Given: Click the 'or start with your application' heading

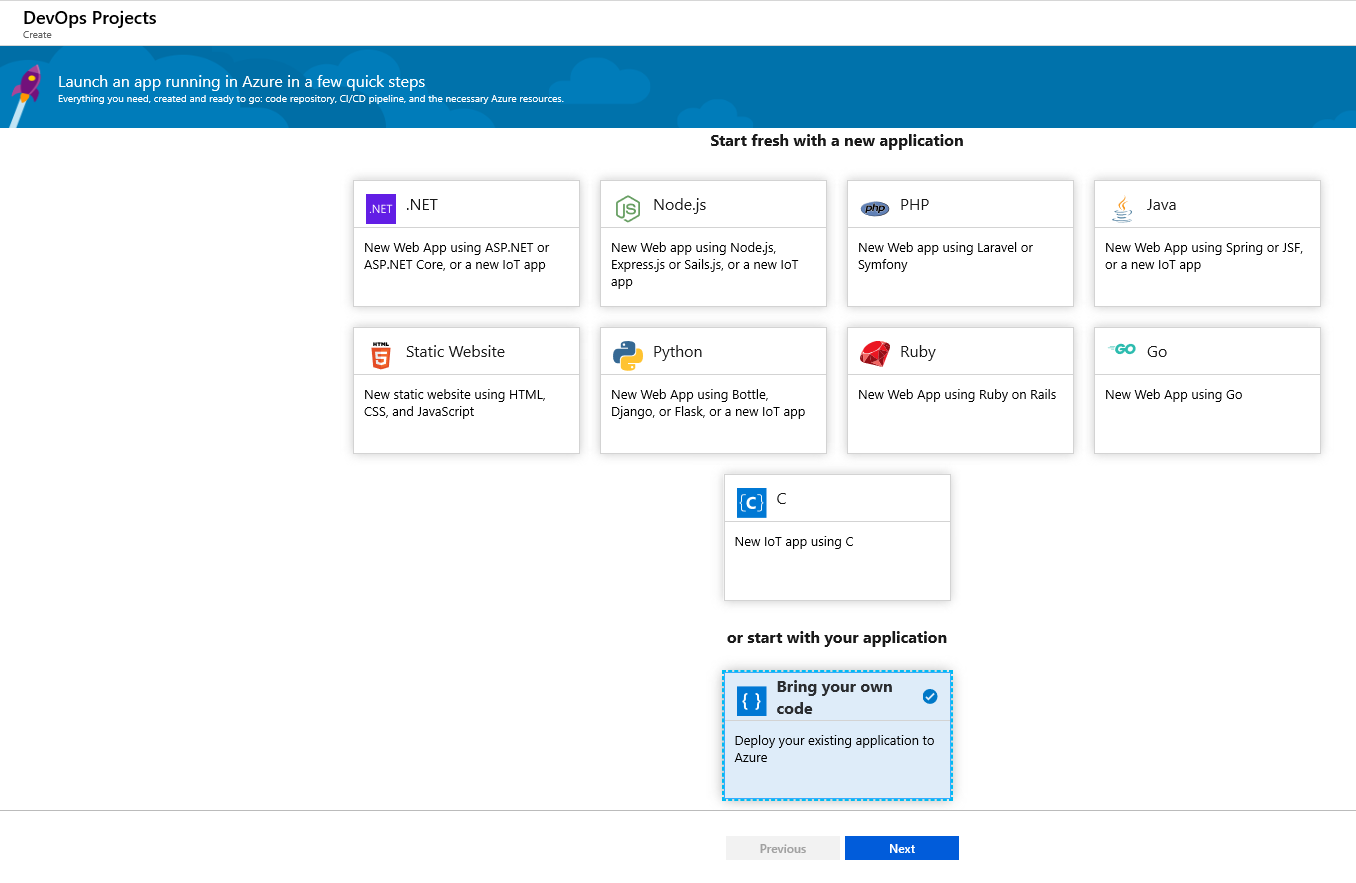Looking at the screenshot, I should (x=837, y=638).
